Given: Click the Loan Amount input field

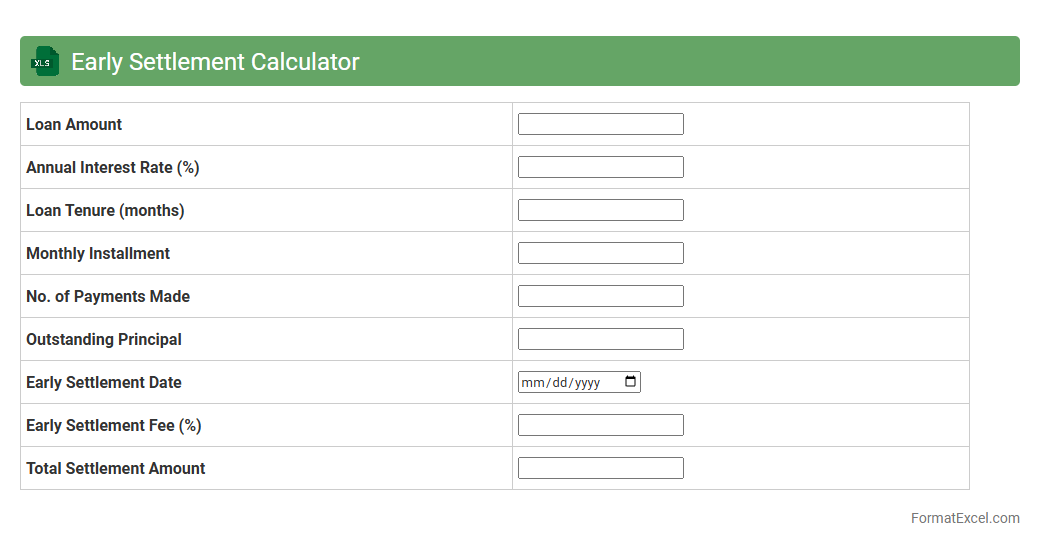Looking at the screenshot, I should point(600,124).
